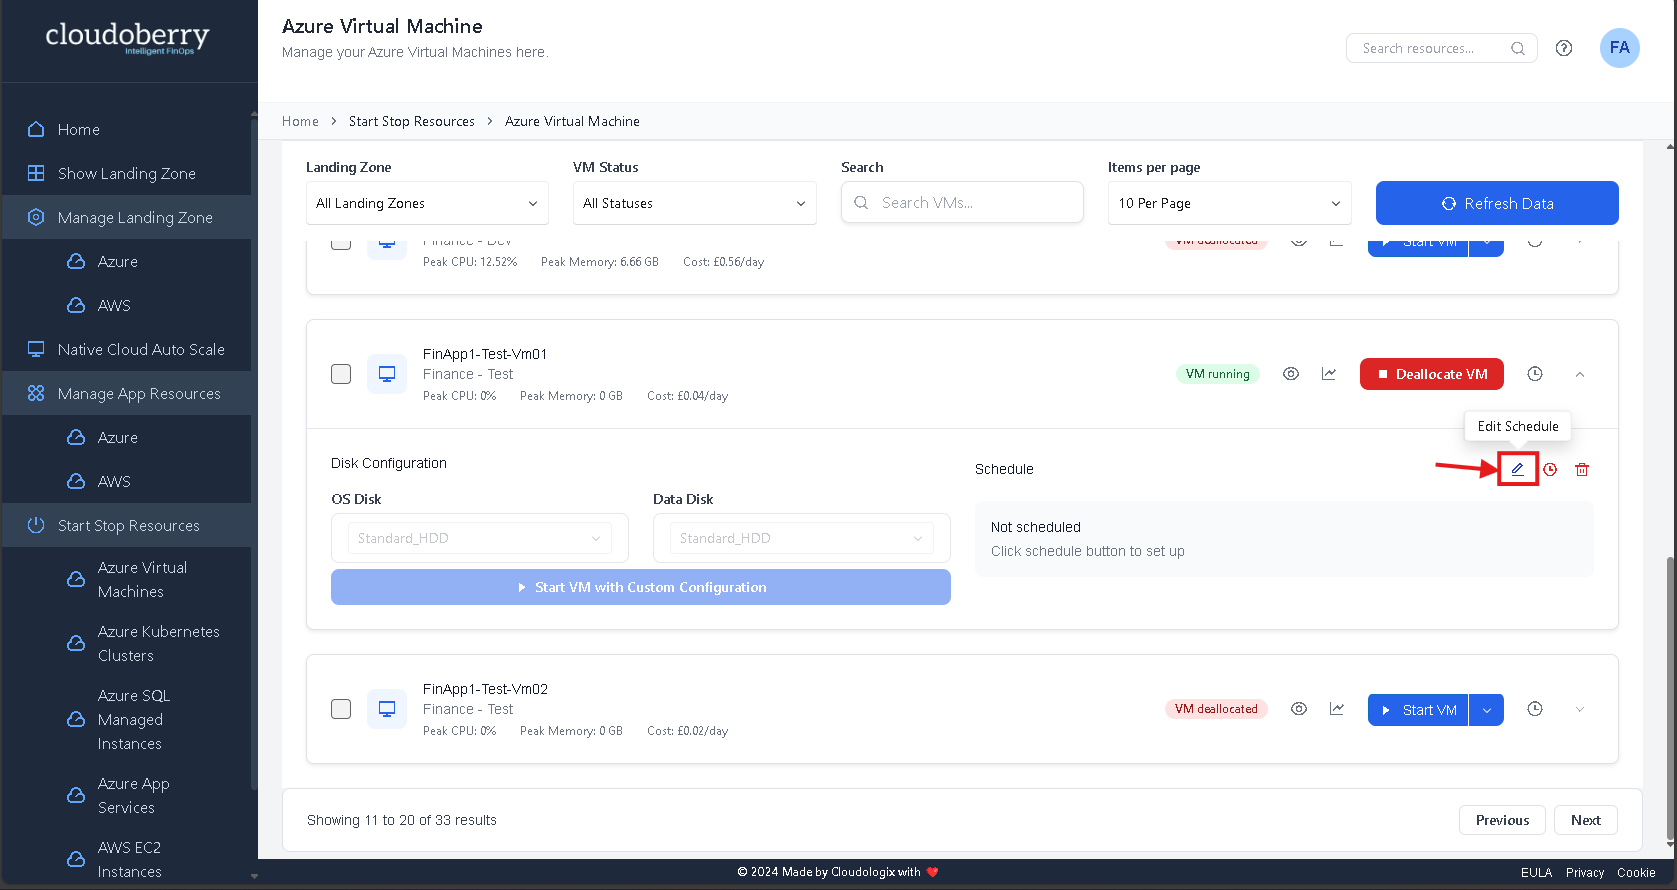
Task: Click Start Stop Resources breadcrumb
Action: (412, 121)
